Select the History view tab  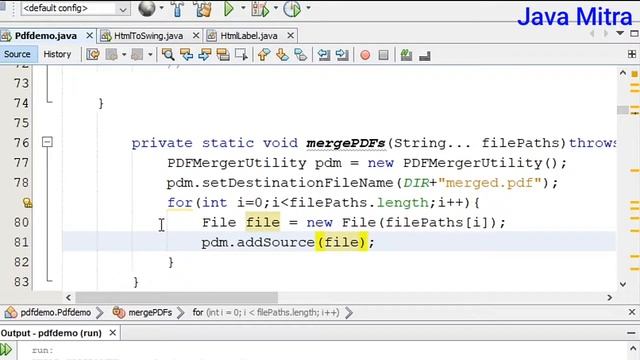pos(57,54)
